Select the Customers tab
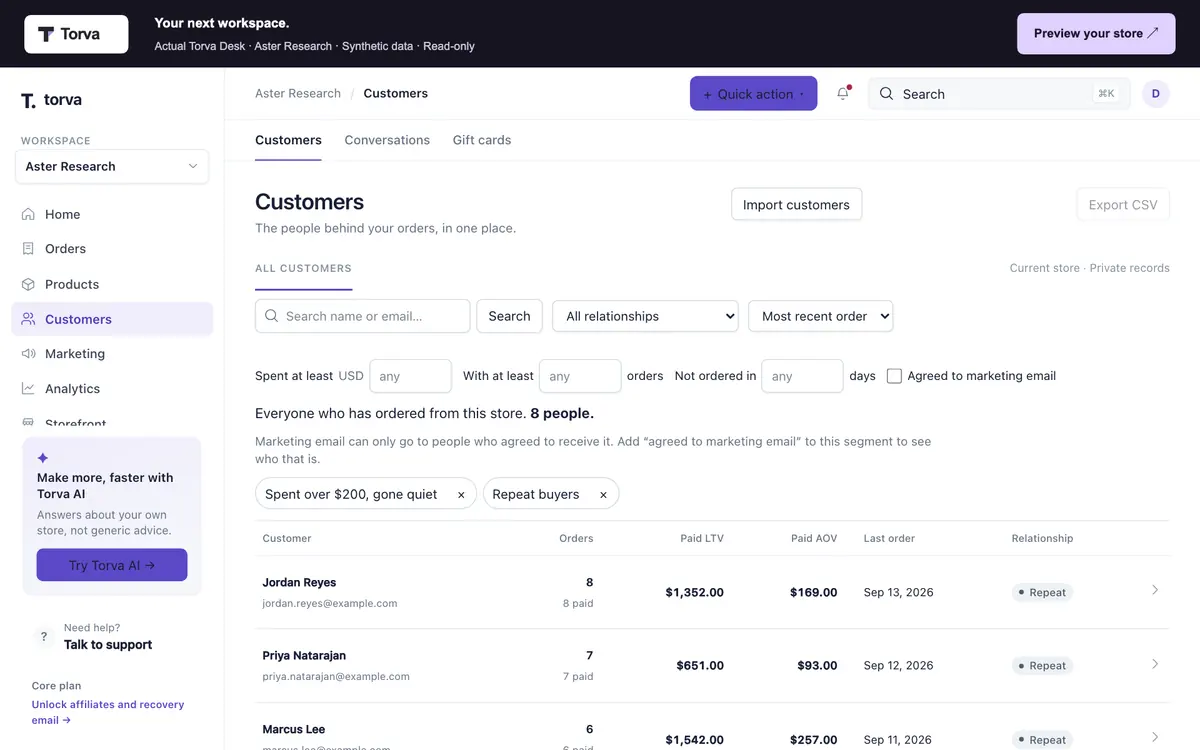Viewport: 1200px width, 750px height. (x=288, y=140)
